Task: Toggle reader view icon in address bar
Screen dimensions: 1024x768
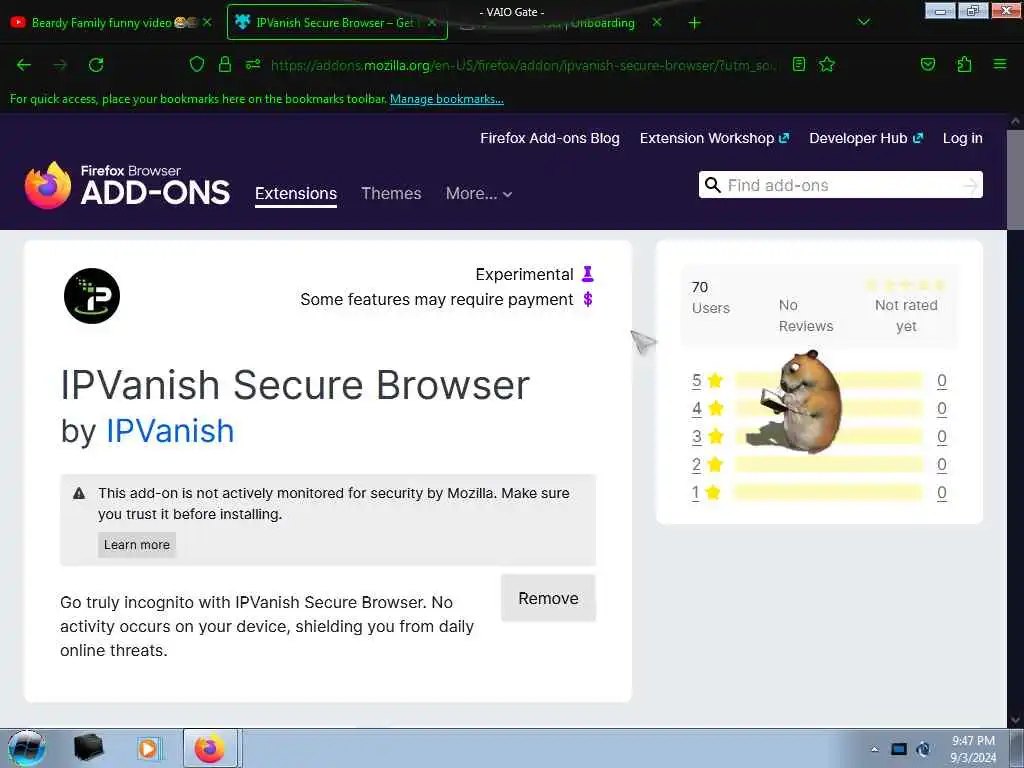Action: [x=799, y=64]
